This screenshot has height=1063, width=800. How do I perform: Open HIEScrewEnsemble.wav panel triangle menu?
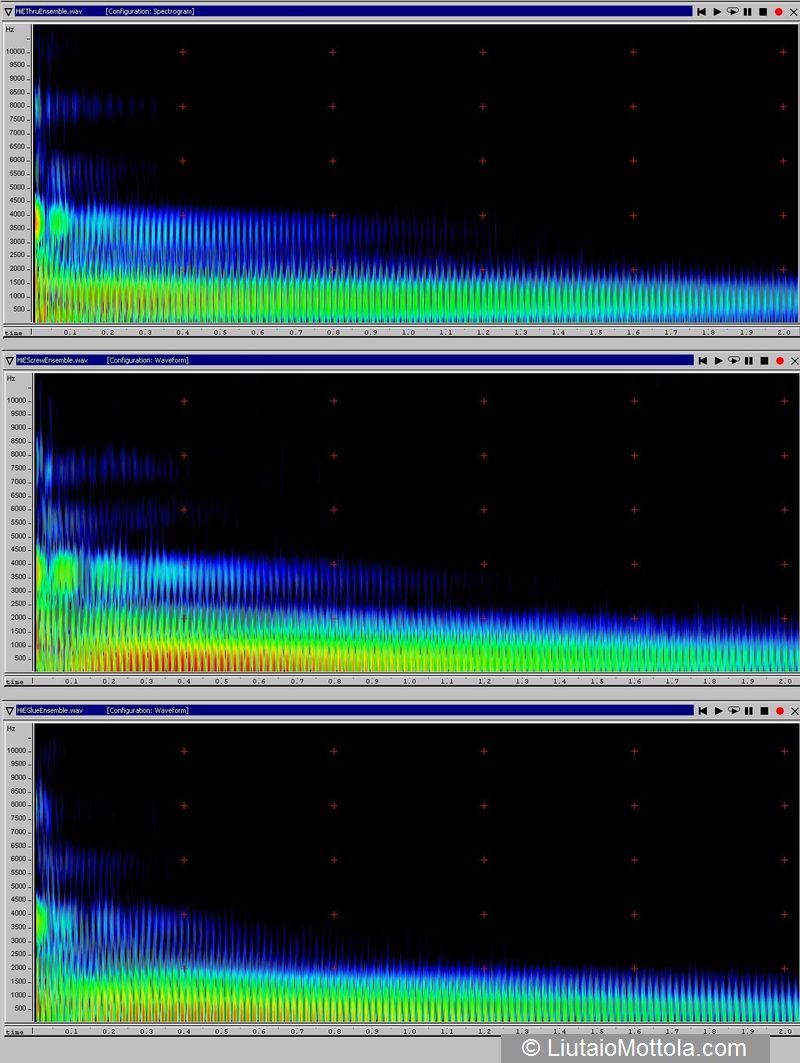coord(9,361)
